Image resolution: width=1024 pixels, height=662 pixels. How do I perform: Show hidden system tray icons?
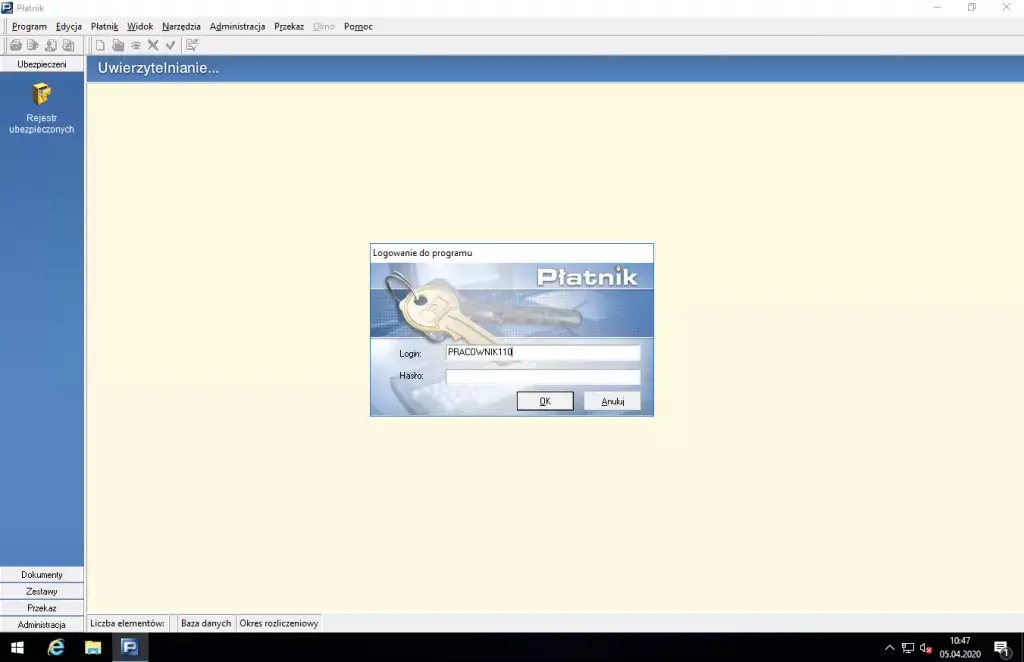(890, 648)
